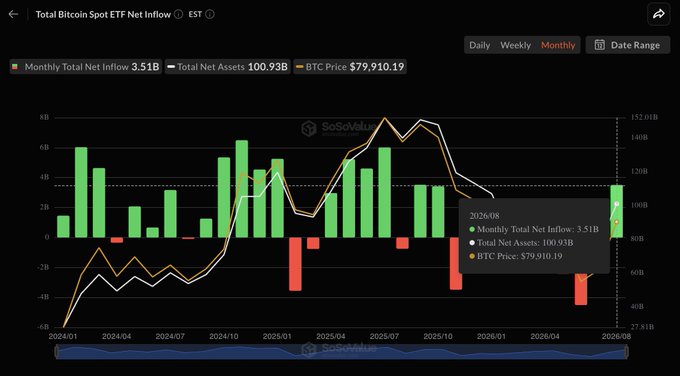Screen dimensions: 680x376
Task: Click the 2024/01 x-axis label
Action: point(63,337)
